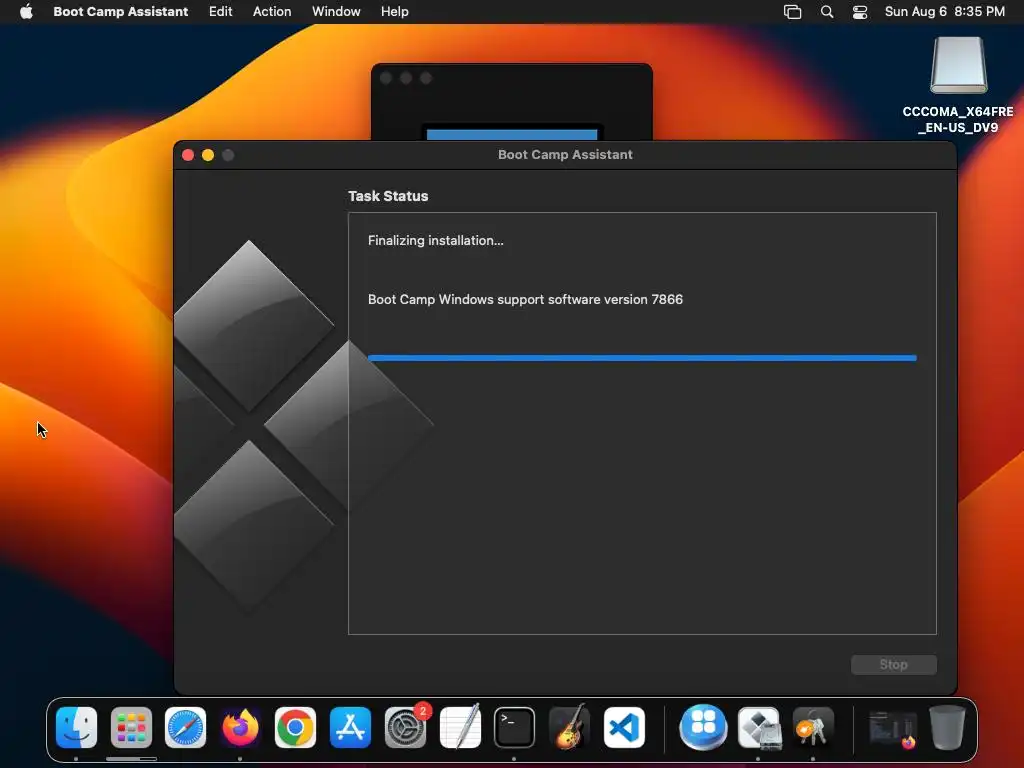The width and height of the screenshot is (1024, 768).
Task: Open Finder from the Dock
Action: click(76, 728)
